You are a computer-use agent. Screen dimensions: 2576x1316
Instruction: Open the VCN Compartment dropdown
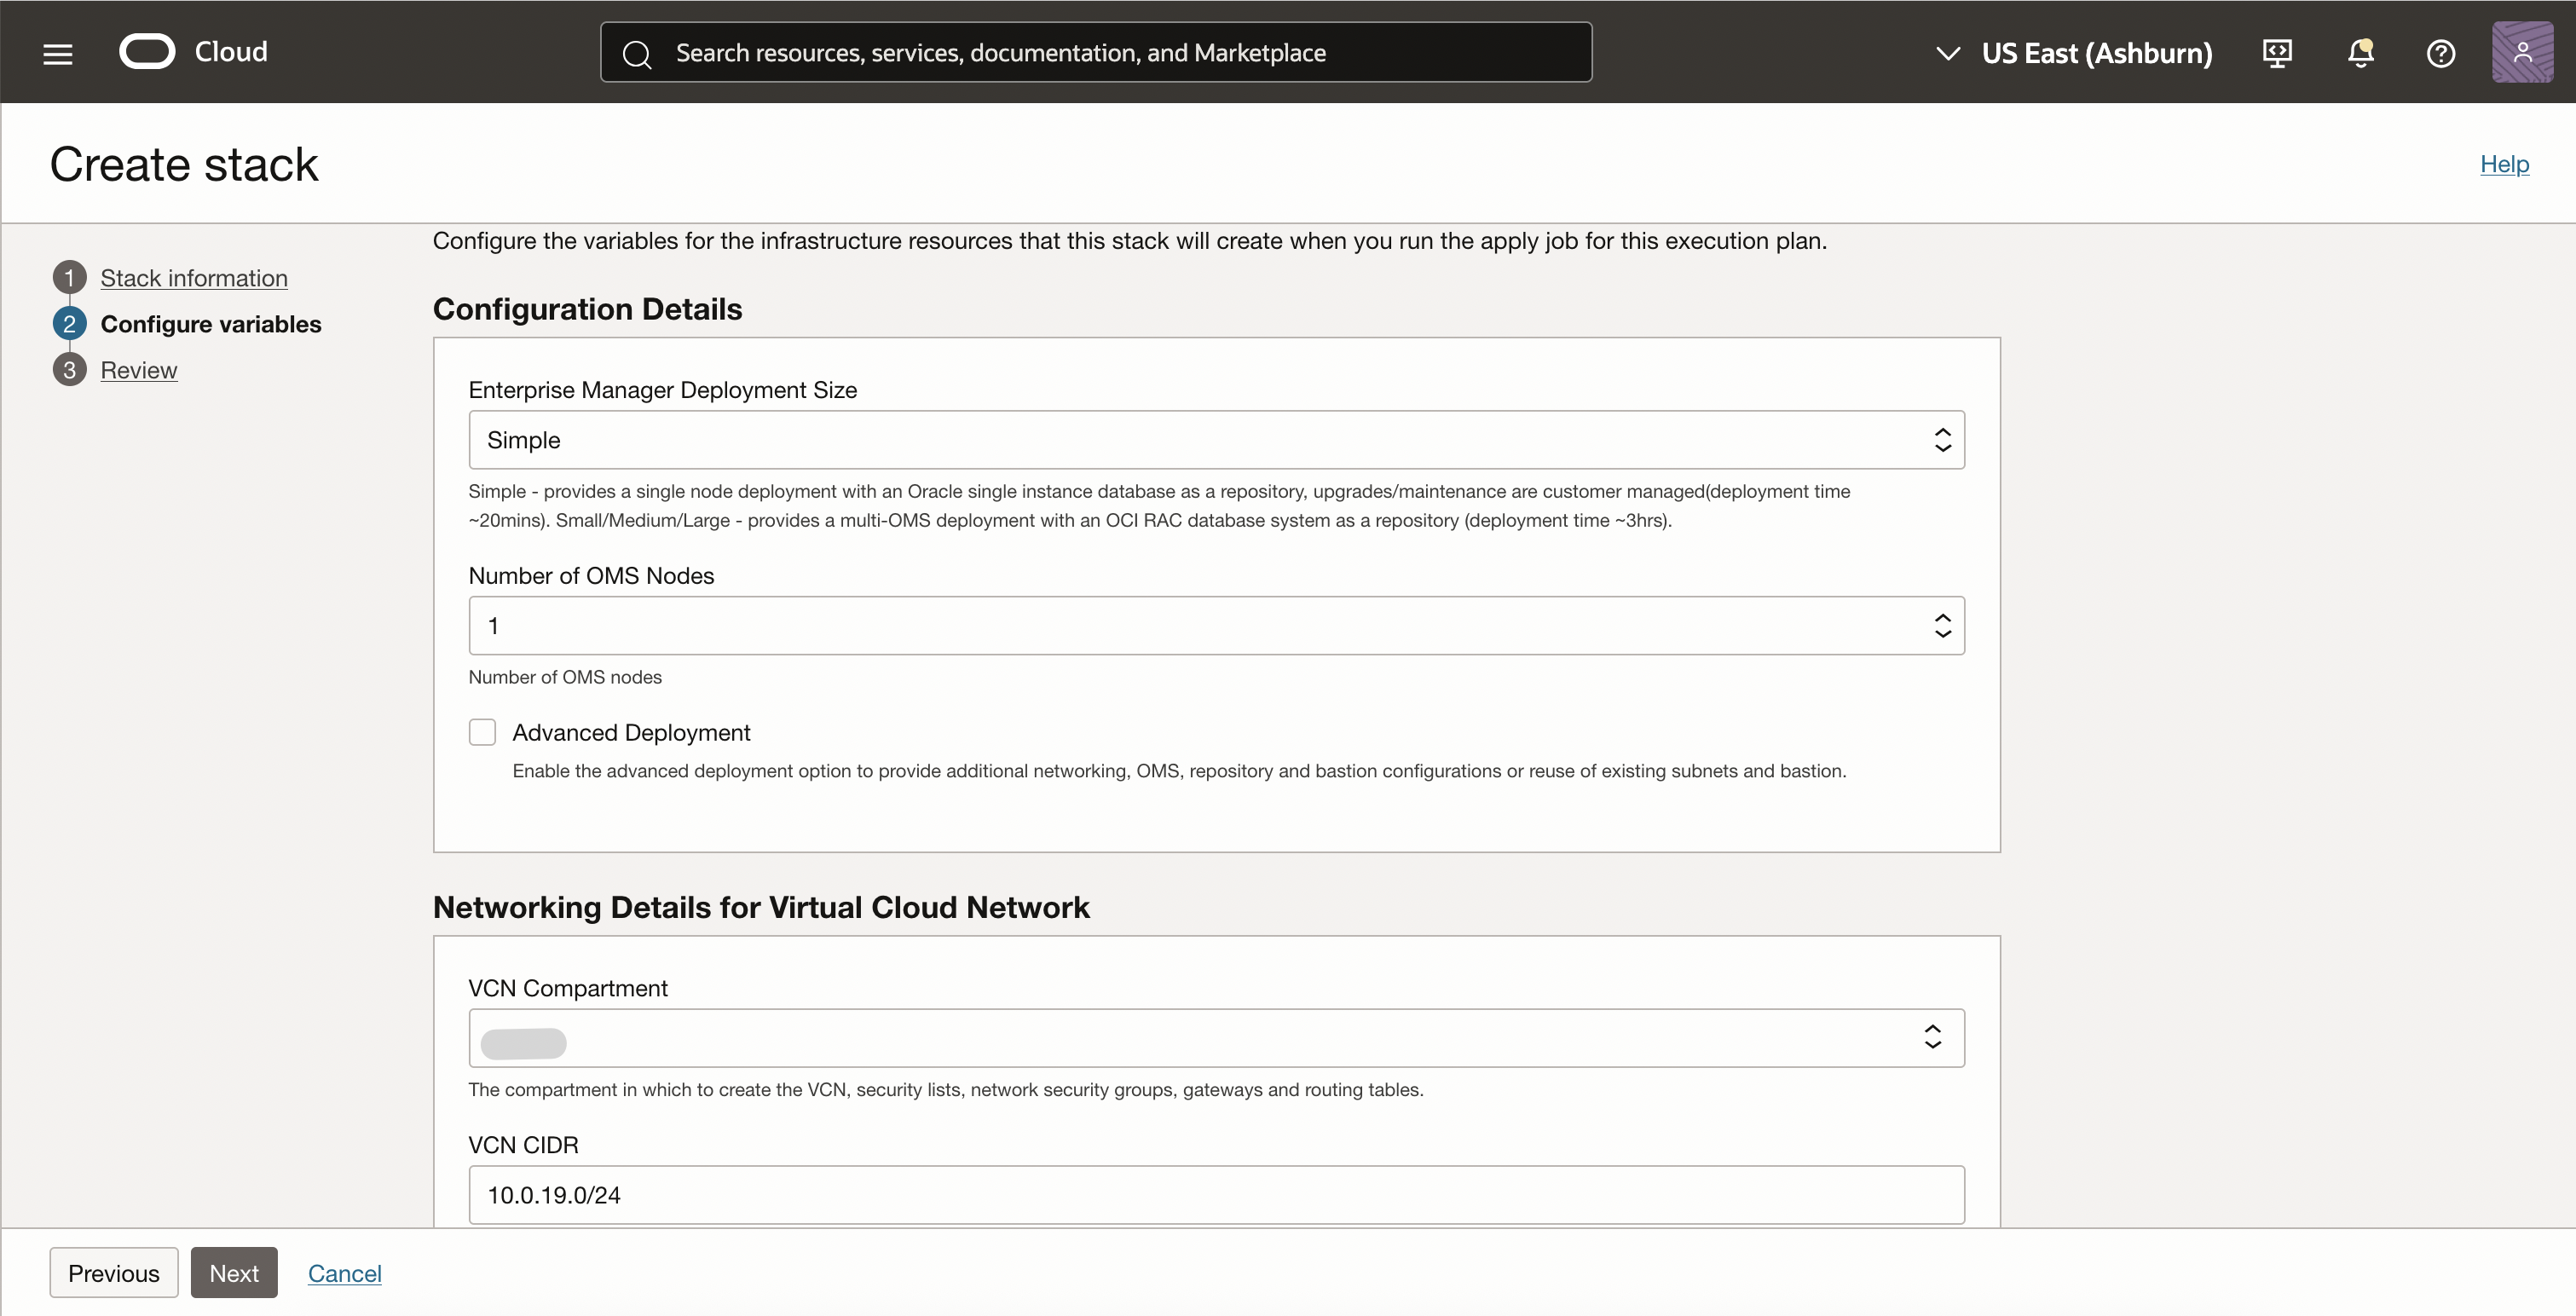[x=1216, y=1038]
